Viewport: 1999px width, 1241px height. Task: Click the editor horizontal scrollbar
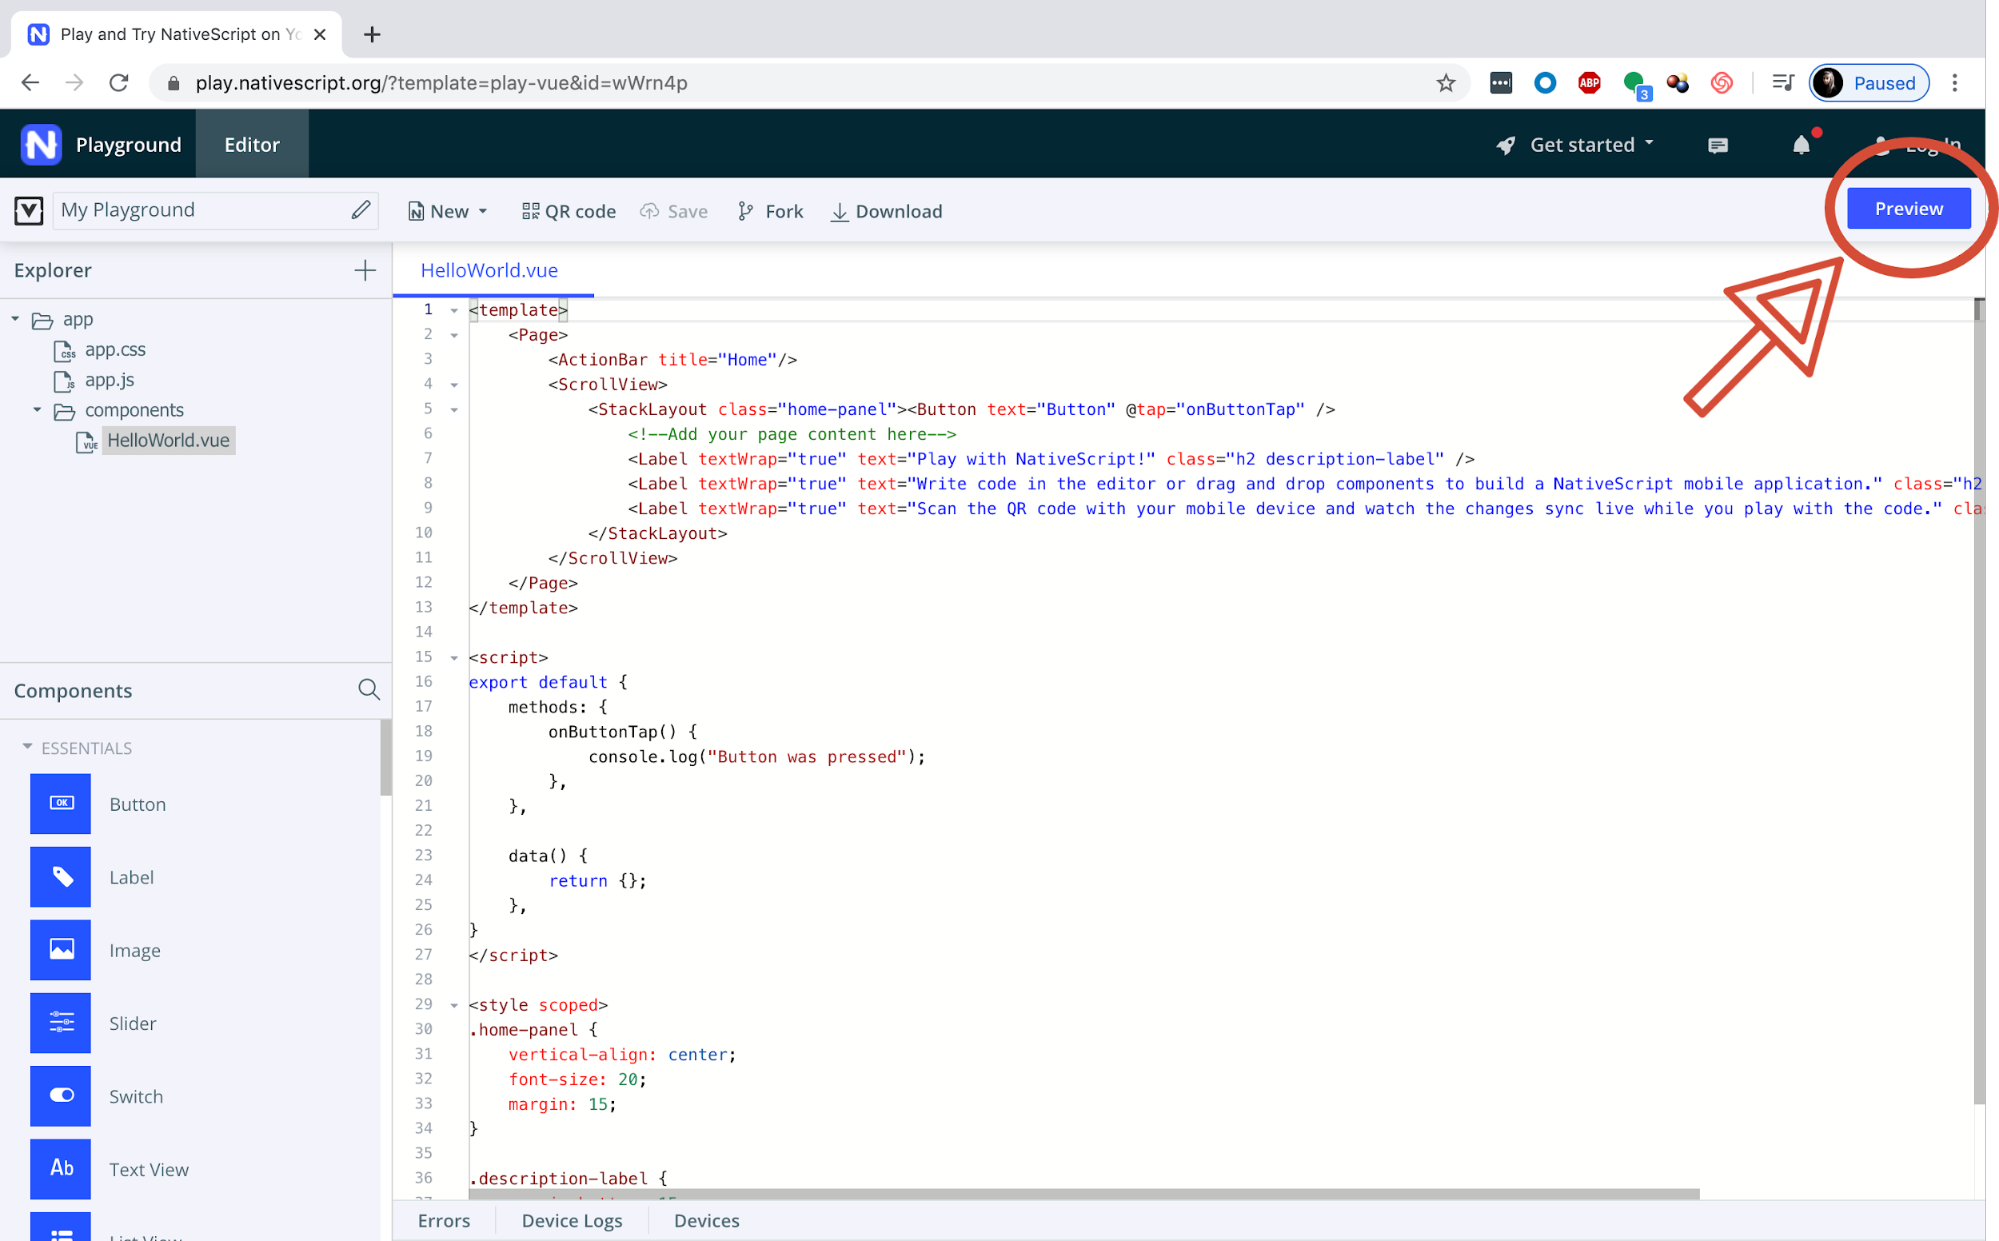1084,1194
